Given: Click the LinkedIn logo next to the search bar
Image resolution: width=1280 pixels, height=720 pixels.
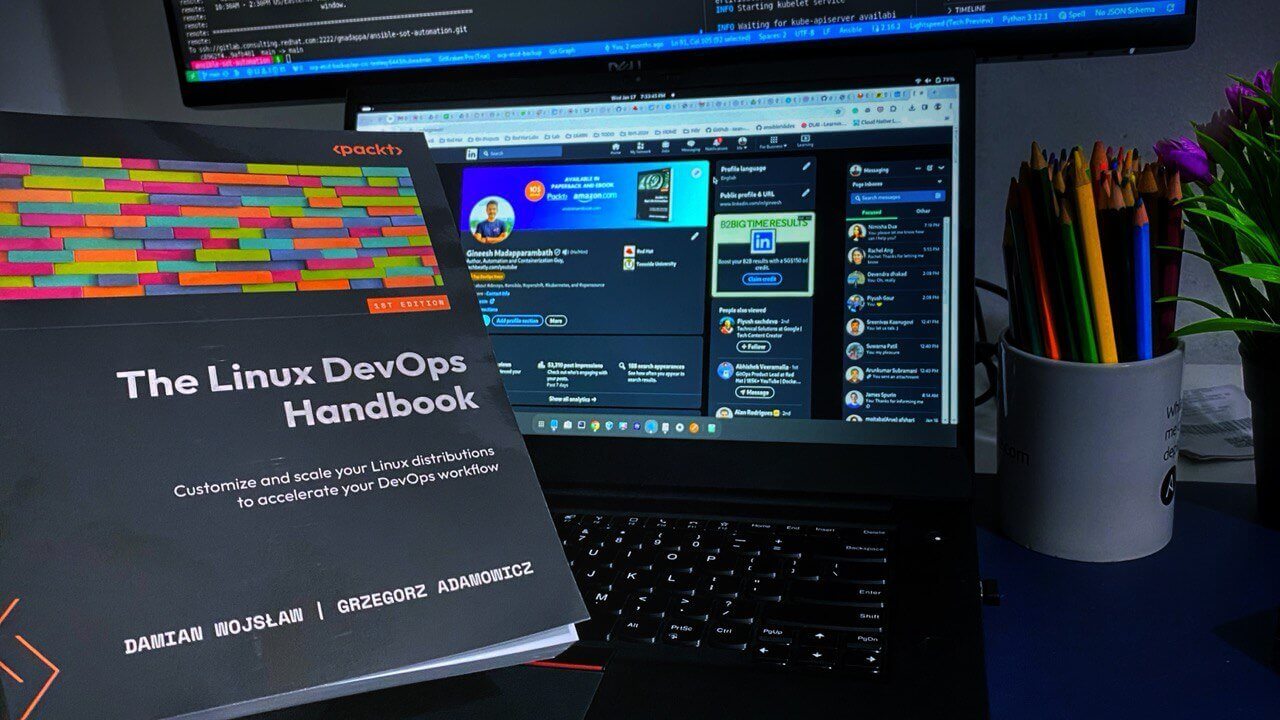Looking at the screenshot, I should (471, 153).
